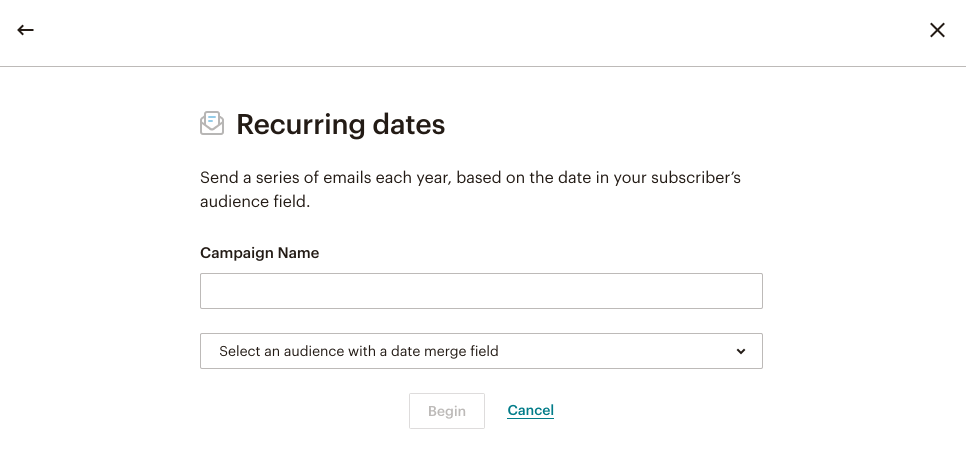
Task: Click the Campaign Name label
Action: pyautogui.click(x=259, y=253)
